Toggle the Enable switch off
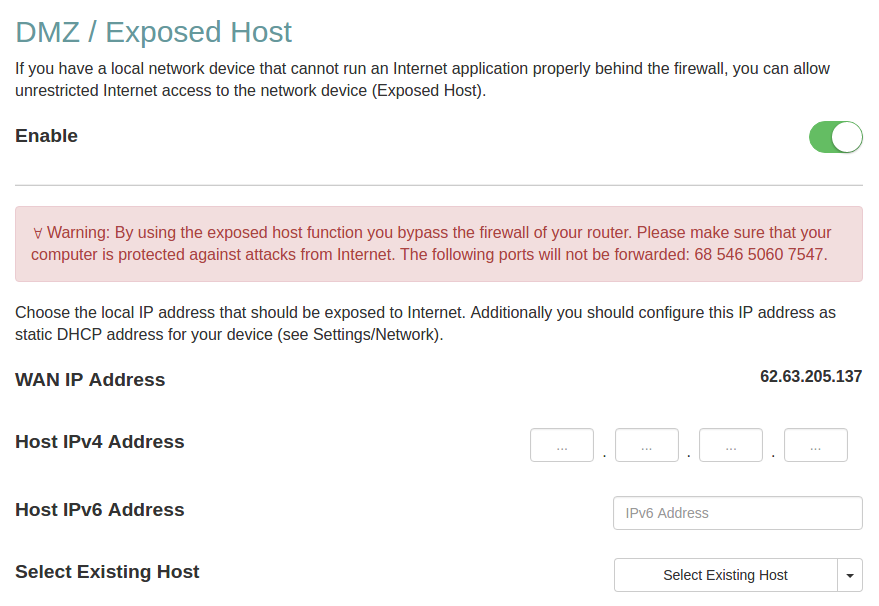The image size is (879, 606). [x=835, y=137]
